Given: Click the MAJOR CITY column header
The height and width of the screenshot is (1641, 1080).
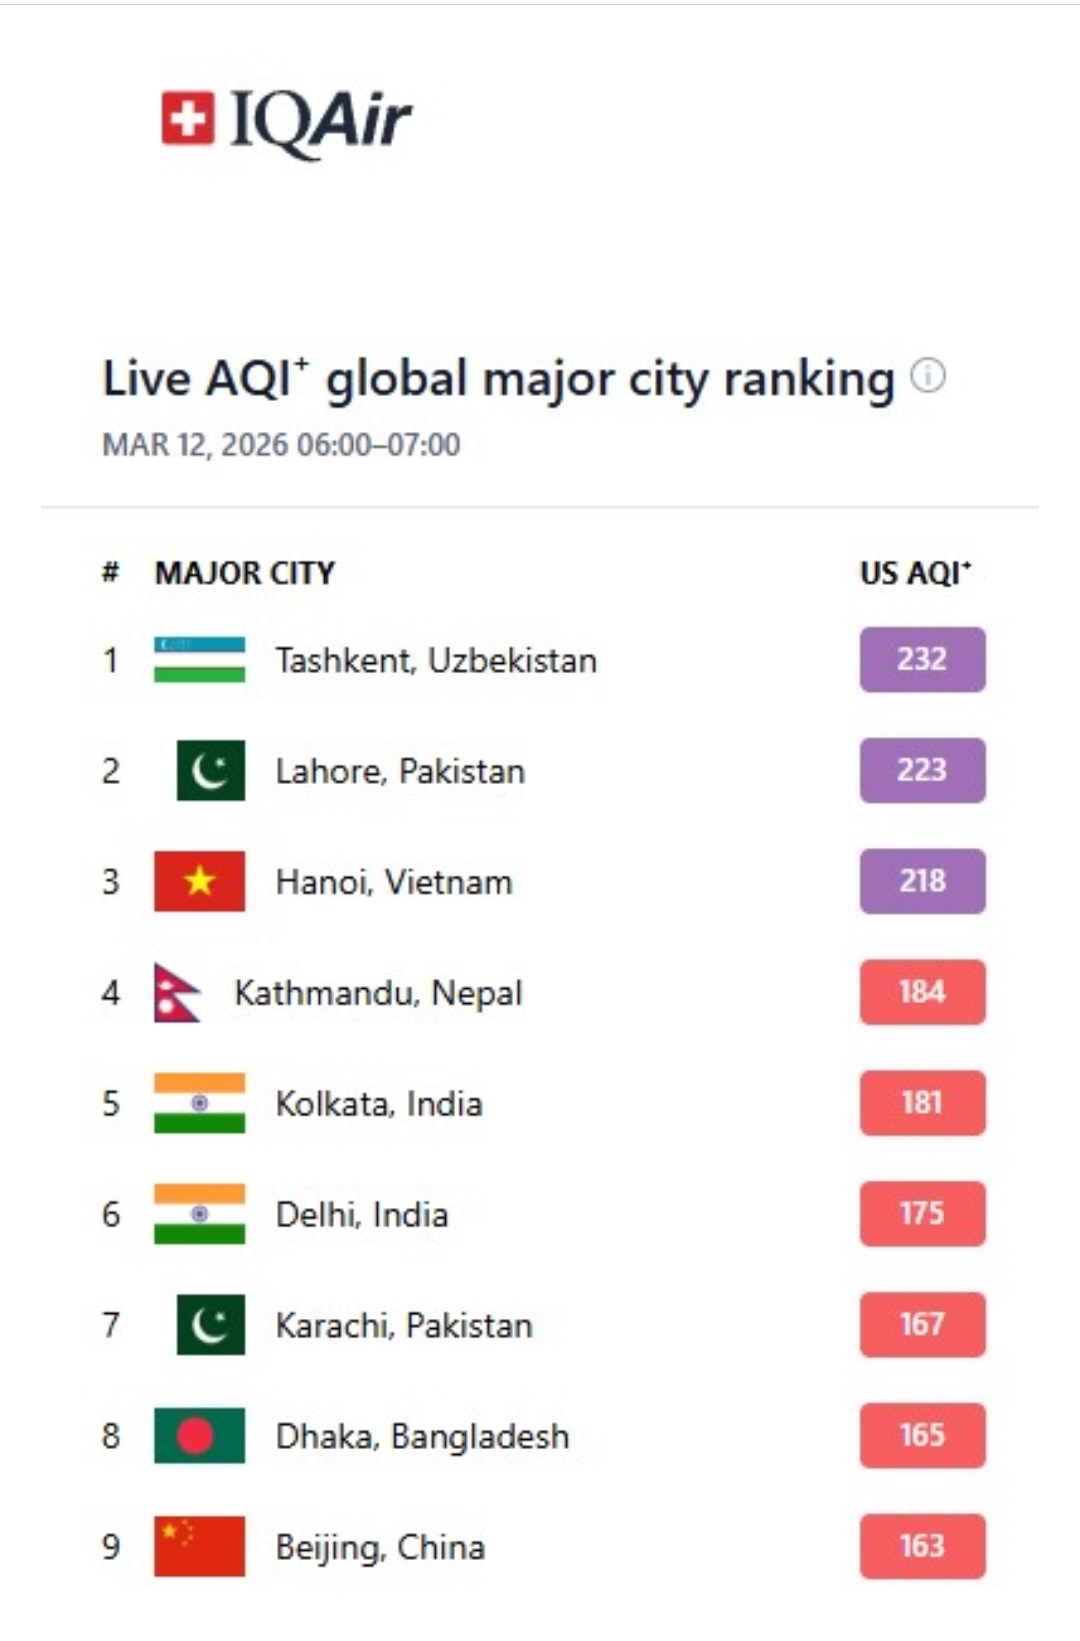Looking at the screenshot, I should click(245, 573).
